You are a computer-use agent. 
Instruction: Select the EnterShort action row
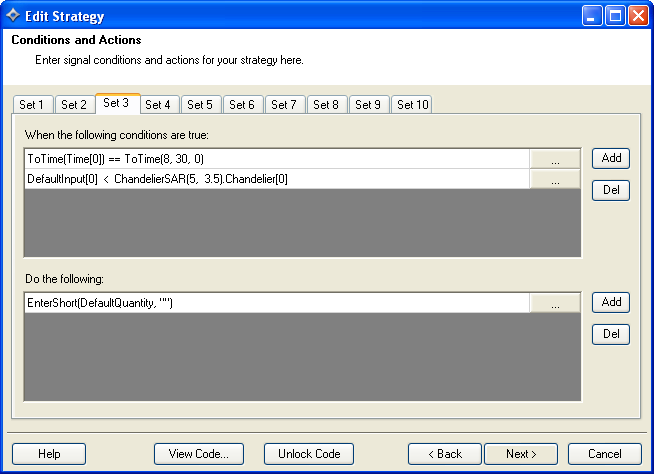(277, 303)
